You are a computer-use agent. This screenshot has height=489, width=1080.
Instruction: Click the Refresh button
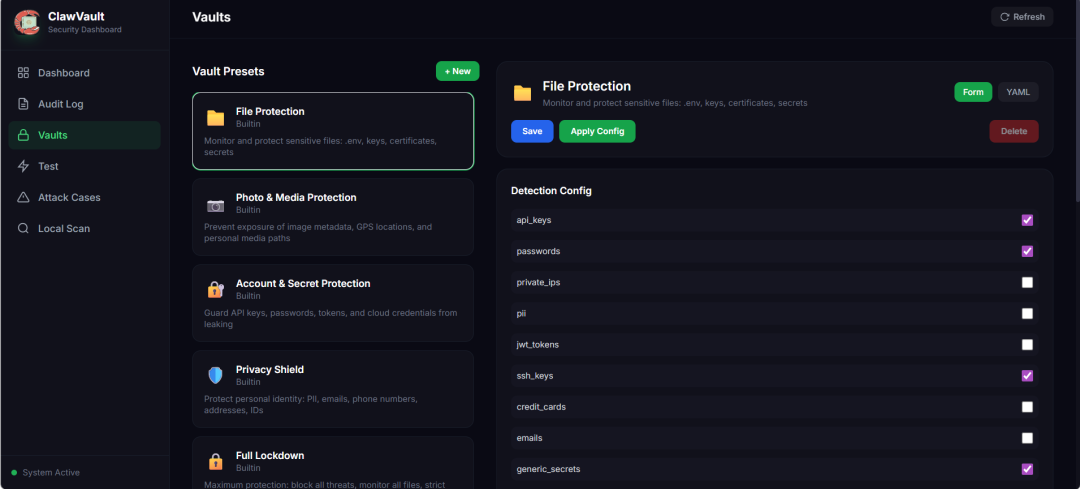(x=1022, y=17)
